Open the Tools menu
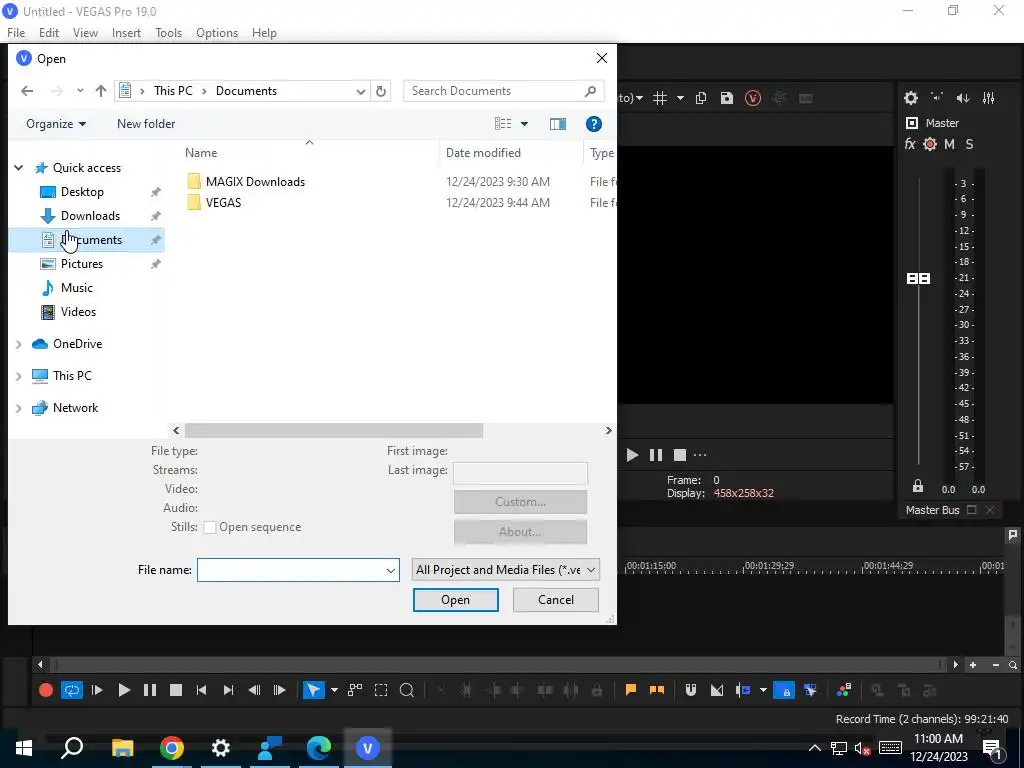Image resolution: width=1024 pixels, height=768 pixels. (168, 33)
